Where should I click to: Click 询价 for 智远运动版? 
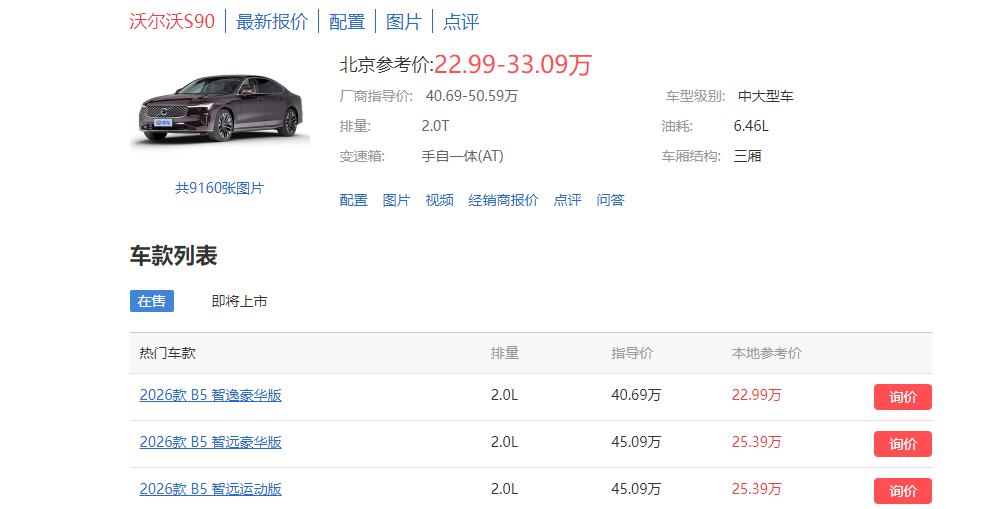coord(903,491)
